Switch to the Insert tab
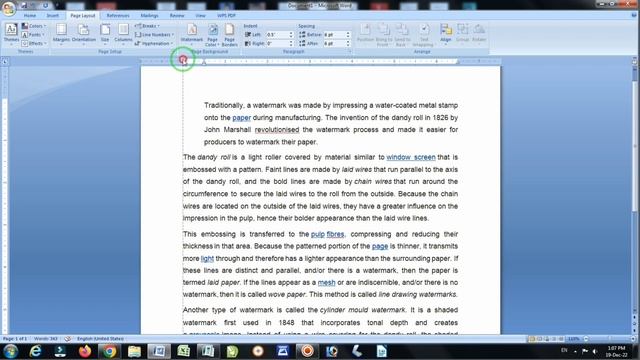640x360 pixels. (53, 16)
